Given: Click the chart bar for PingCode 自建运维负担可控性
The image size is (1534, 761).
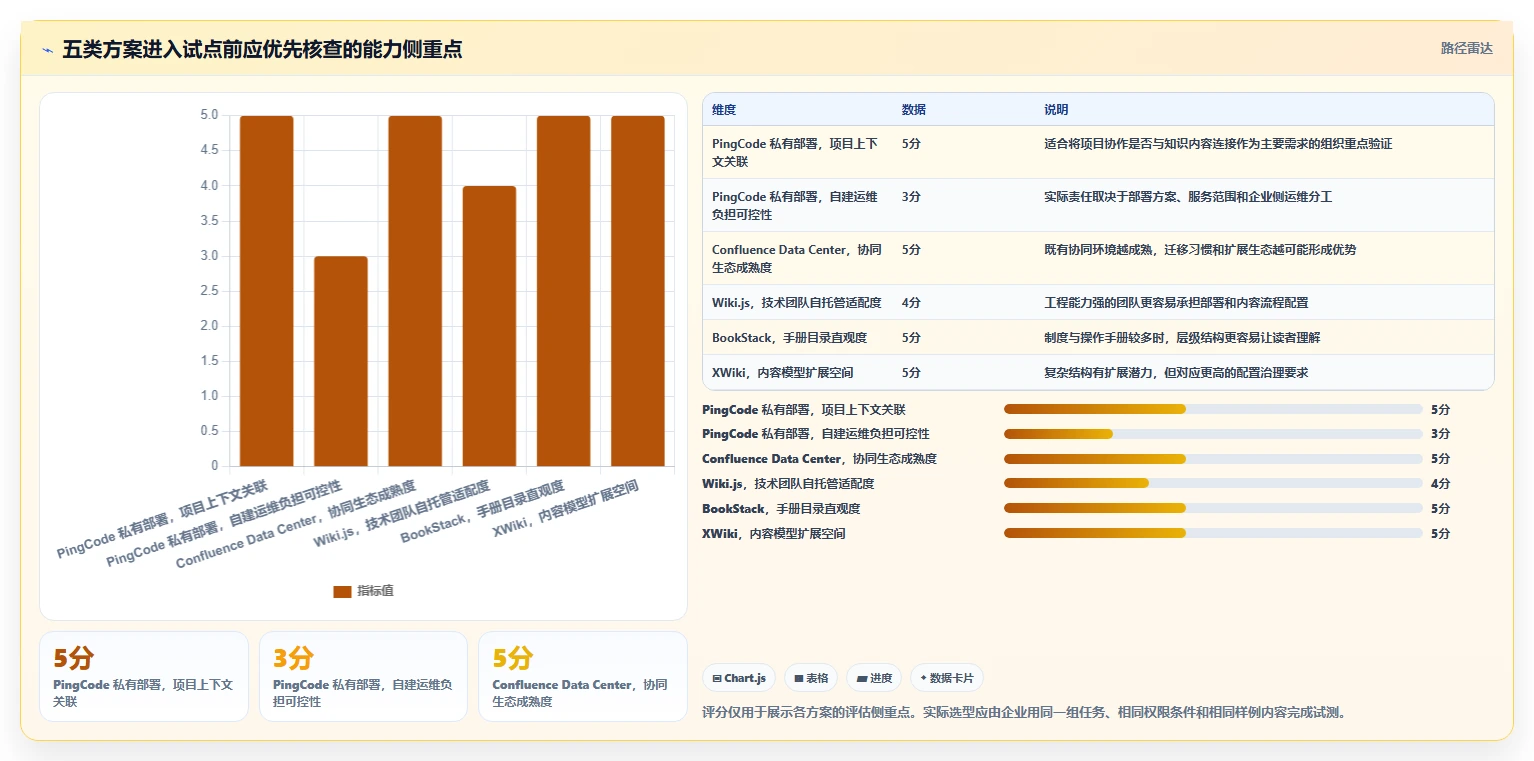Looking at the screenshot, I should (x=341, y=361).
